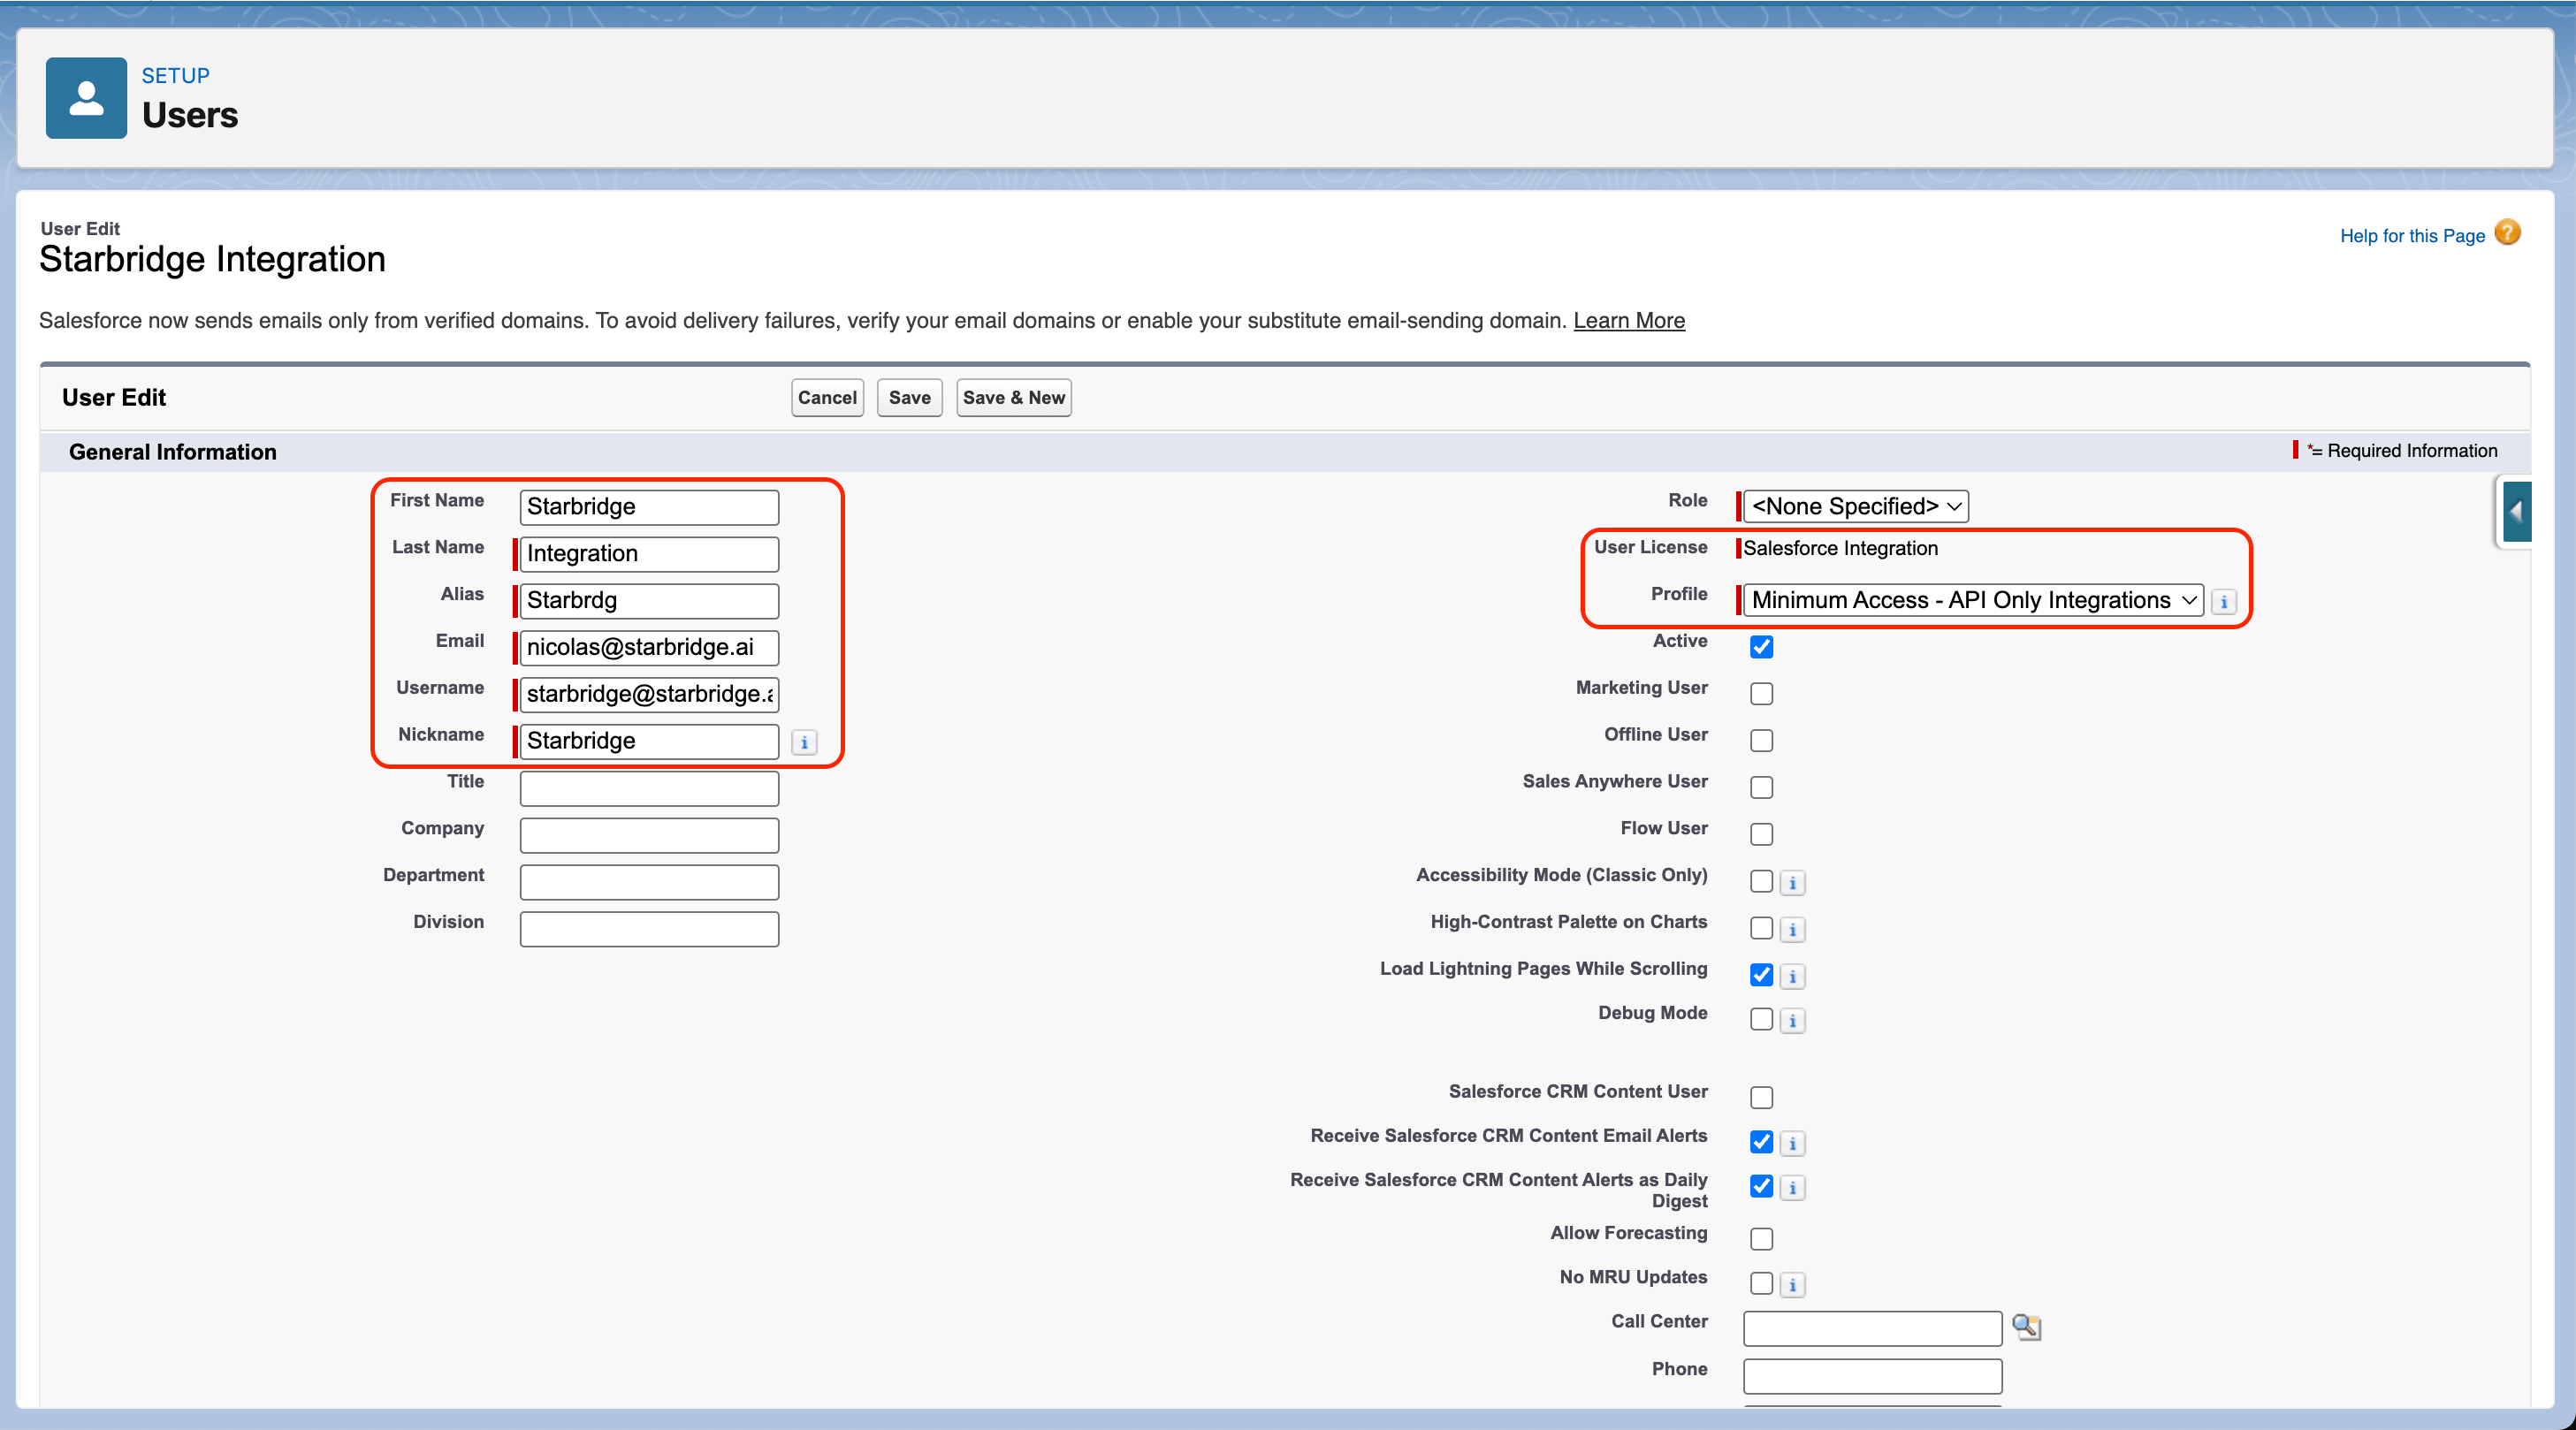The image size is (2576, 1430).
Task: Uncheck Load Lightning Pages While Scrolling
Action: point(1761,975)
